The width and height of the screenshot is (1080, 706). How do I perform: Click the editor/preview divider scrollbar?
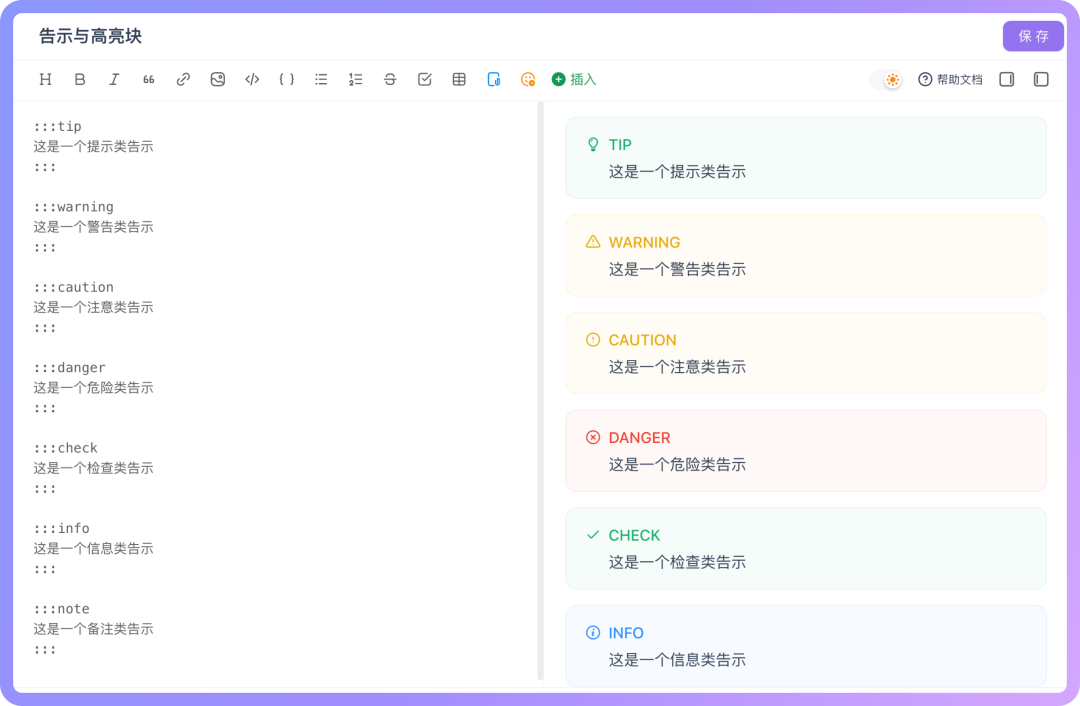point(541,391)
